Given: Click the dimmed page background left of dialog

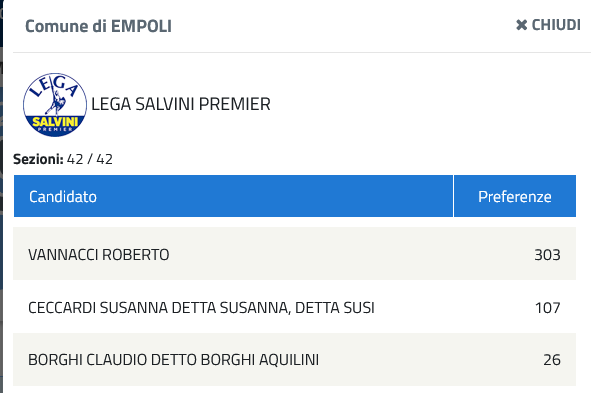Looking at the screenshot, I should pyautogui.click(x=1, y=191).
